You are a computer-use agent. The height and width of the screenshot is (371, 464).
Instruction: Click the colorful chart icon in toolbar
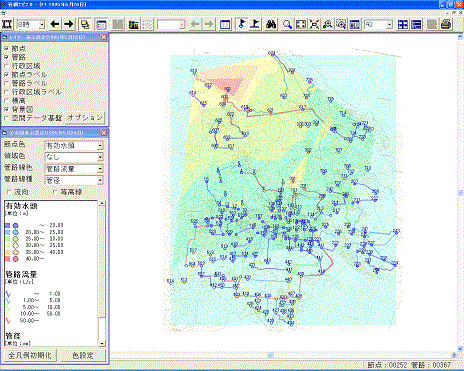134,24
